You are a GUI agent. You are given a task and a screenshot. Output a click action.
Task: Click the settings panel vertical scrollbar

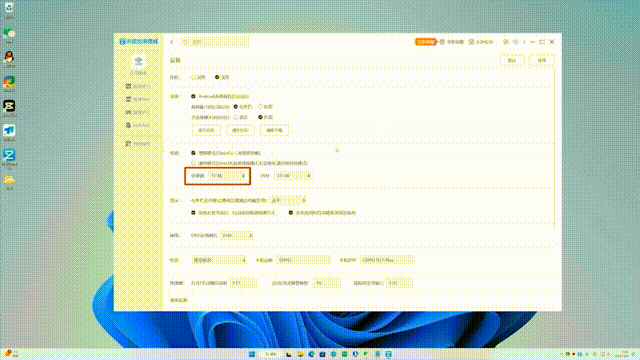coord(554,149)
